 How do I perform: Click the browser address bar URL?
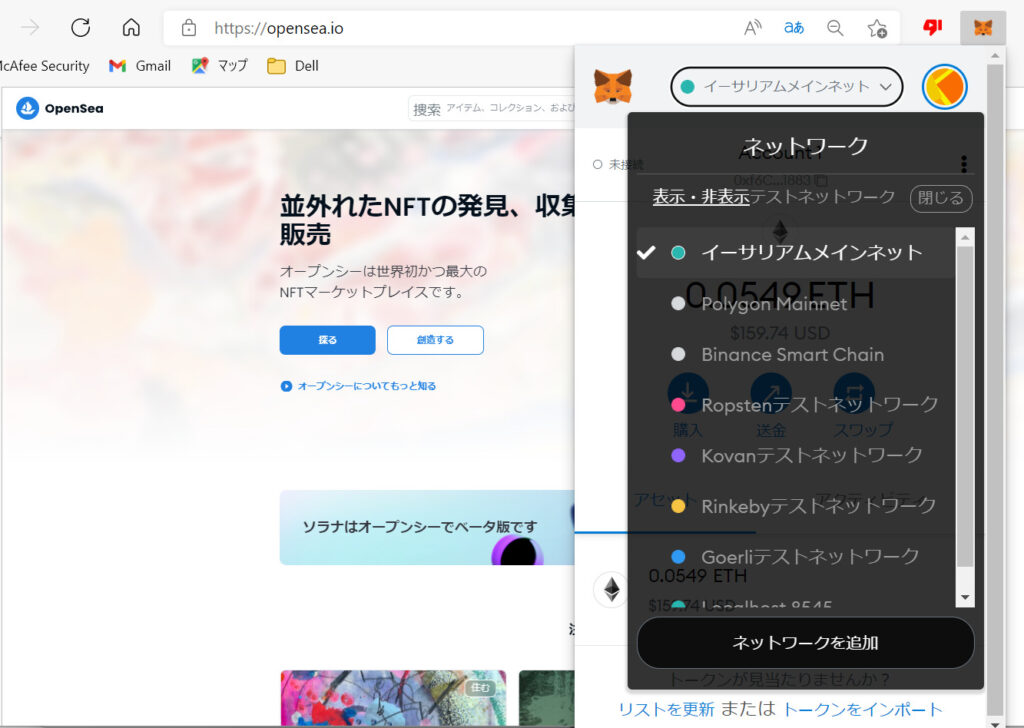pos(279,28)
